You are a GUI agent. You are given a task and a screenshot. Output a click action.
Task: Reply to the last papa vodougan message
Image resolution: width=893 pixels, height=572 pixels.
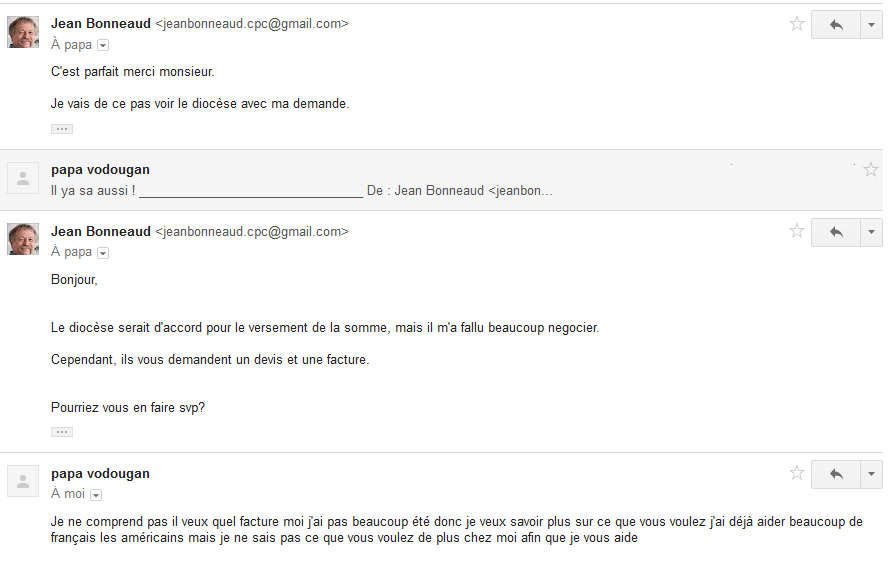pos(836,473)
